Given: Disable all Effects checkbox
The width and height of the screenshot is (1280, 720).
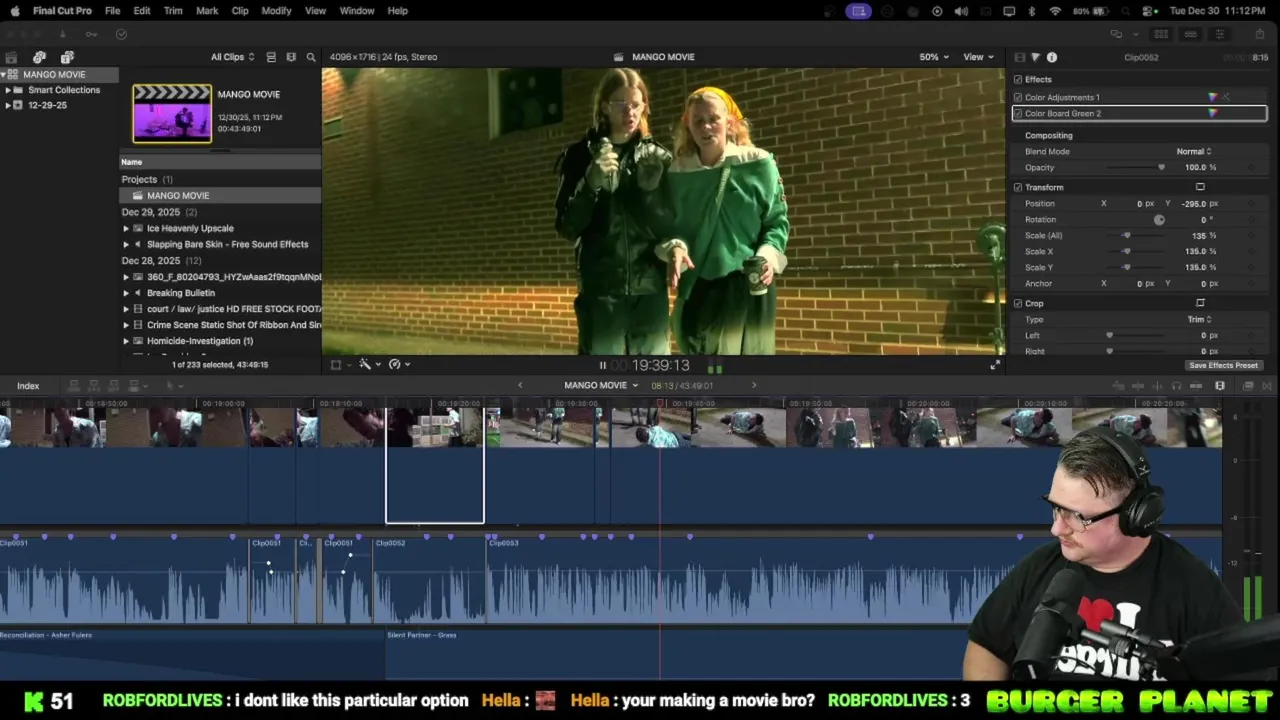Looking at the screenshot, I should (x=1018, y=79).
